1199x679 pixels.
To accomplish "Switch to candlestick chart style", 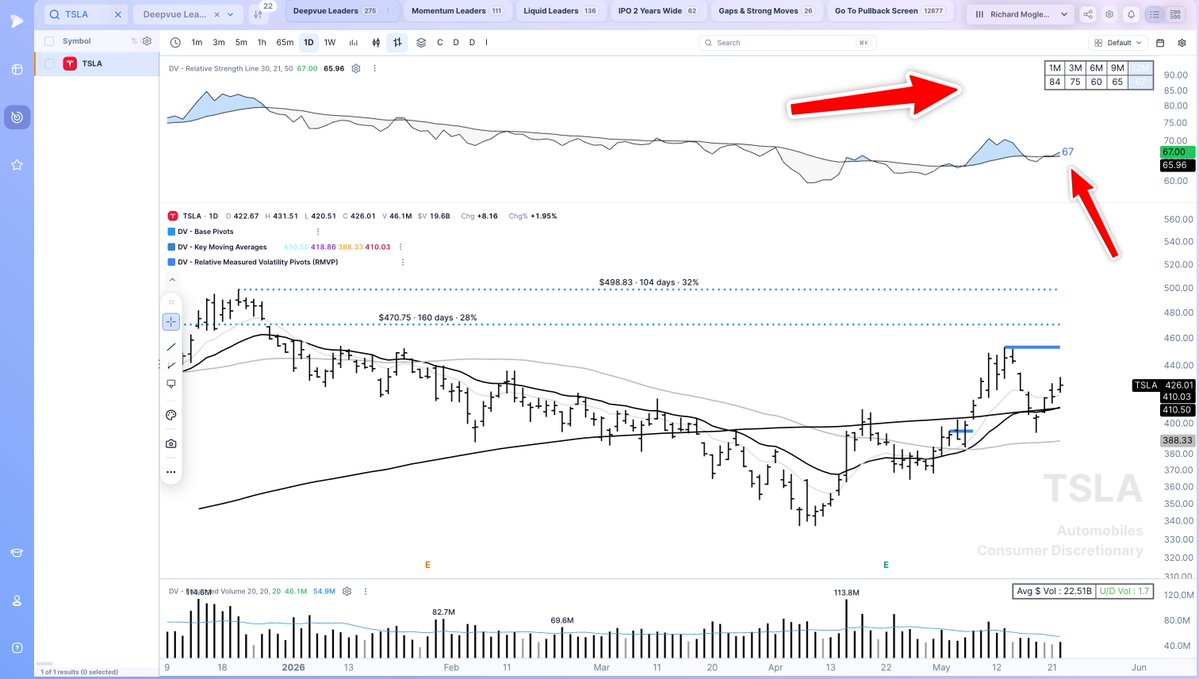I will (376, 43).
